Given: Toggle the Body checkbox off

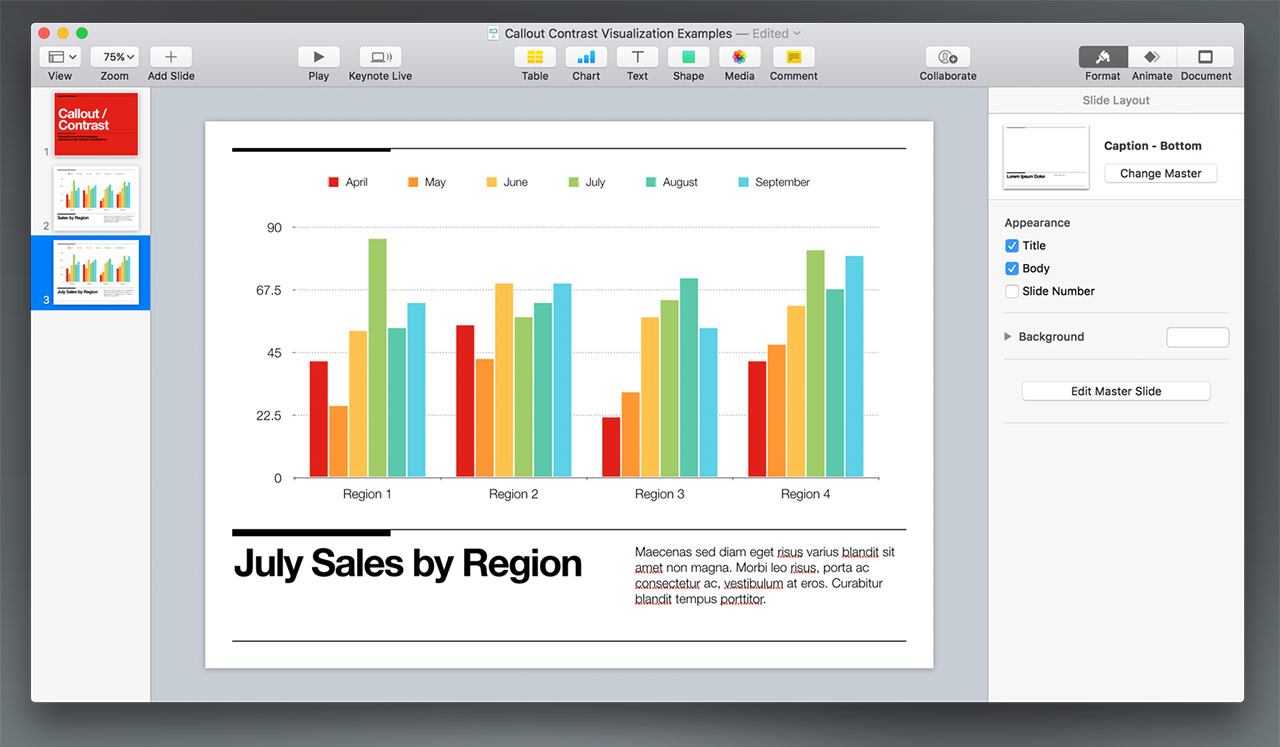Looking at the screenshot, I should [1012, 269].
